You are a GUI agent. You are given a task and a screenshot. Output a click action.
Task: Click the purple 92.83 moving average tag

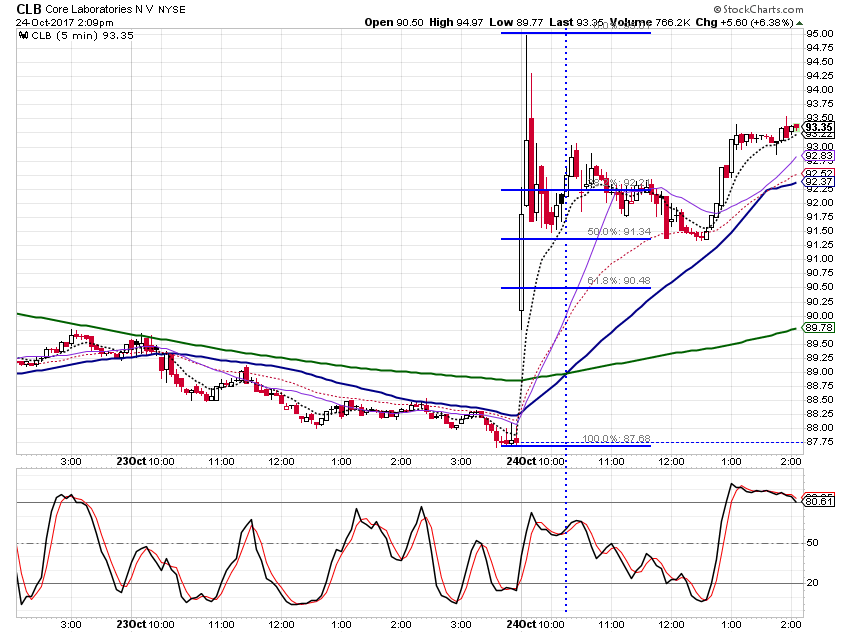(x=819, y=156)
